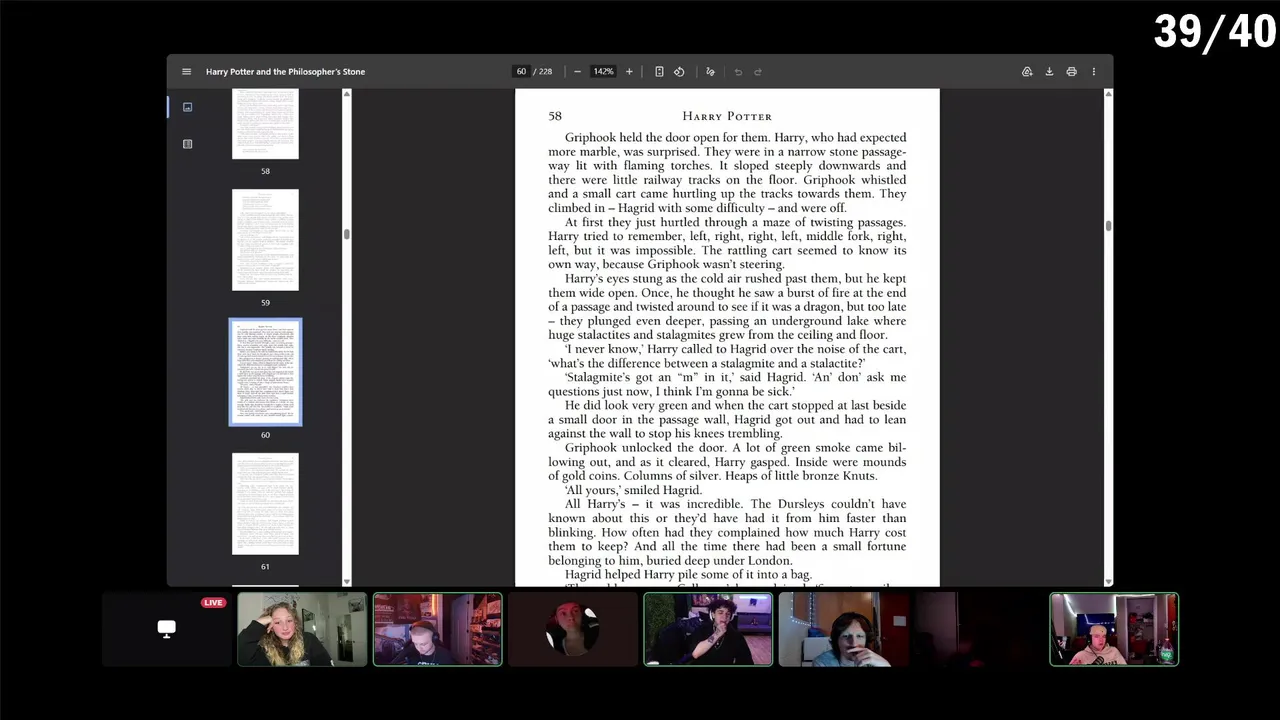Select the webcam tile of man in hoodie

708,629
